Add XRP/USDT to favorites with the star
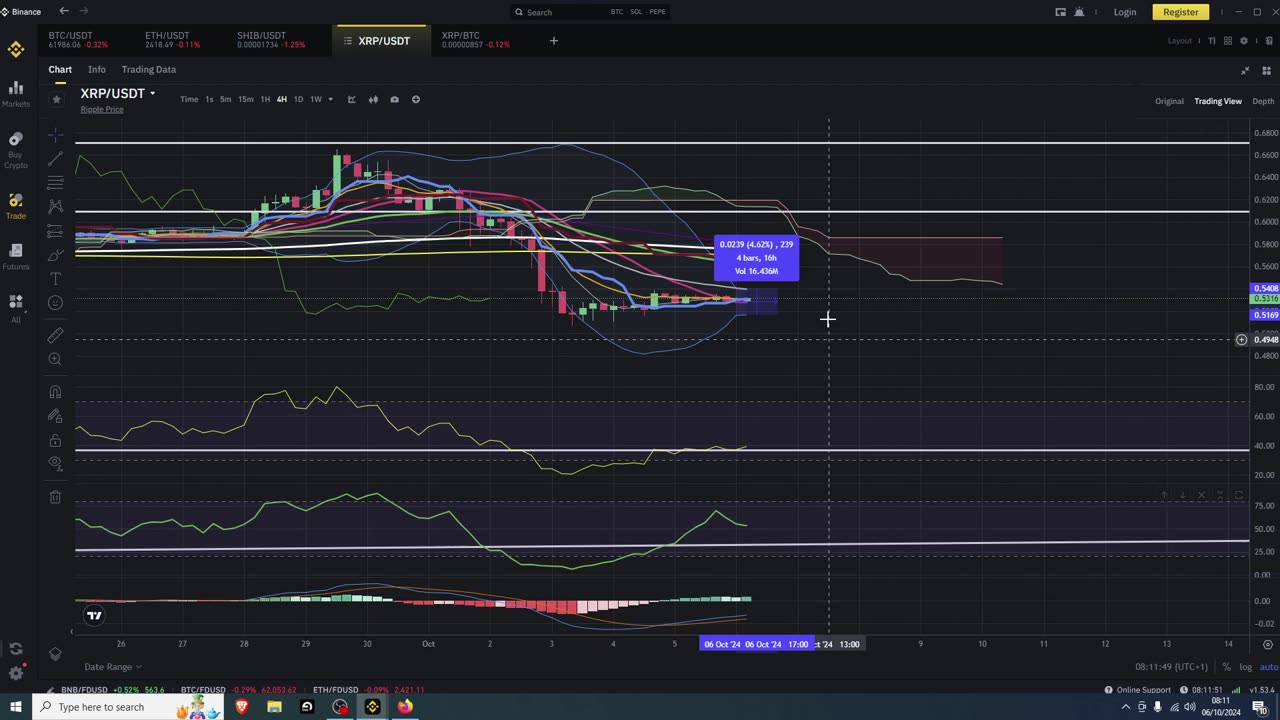The width and height of the screenshot is (1280, 720). (x=57, y=99)
